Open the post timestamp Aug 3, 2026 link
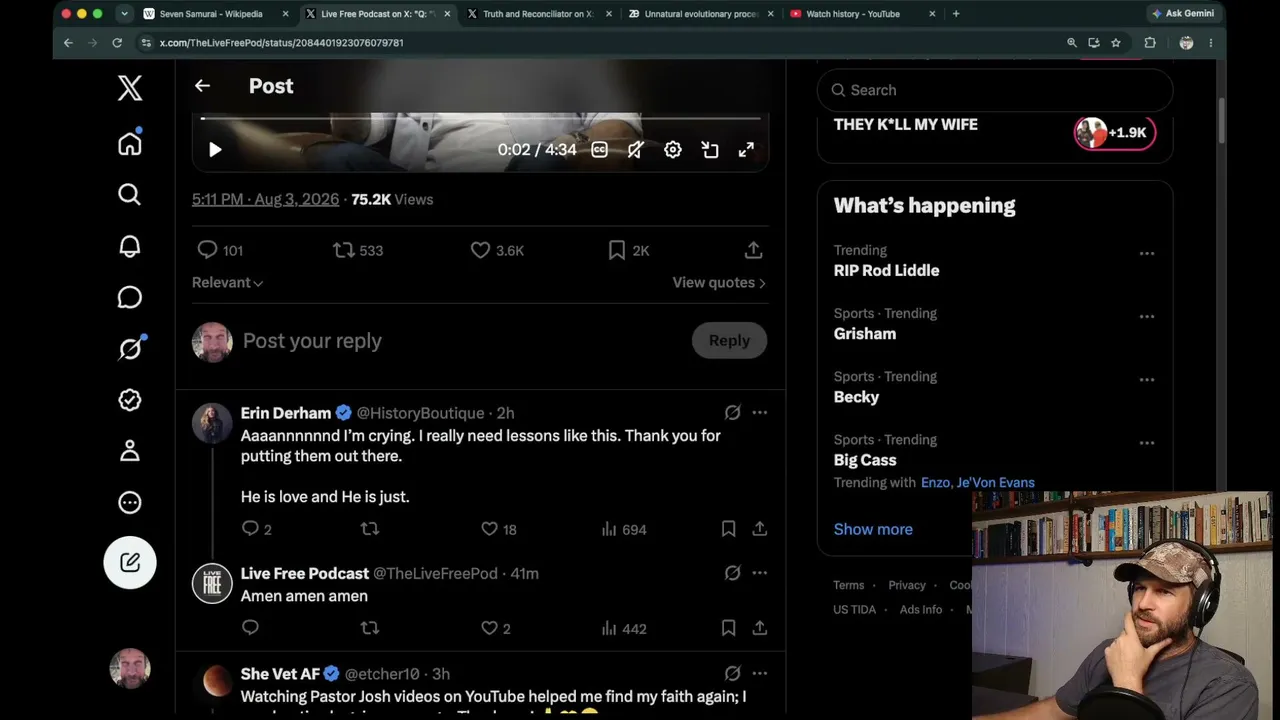The height and width of the screenshot is (720, 1280). 265,199
